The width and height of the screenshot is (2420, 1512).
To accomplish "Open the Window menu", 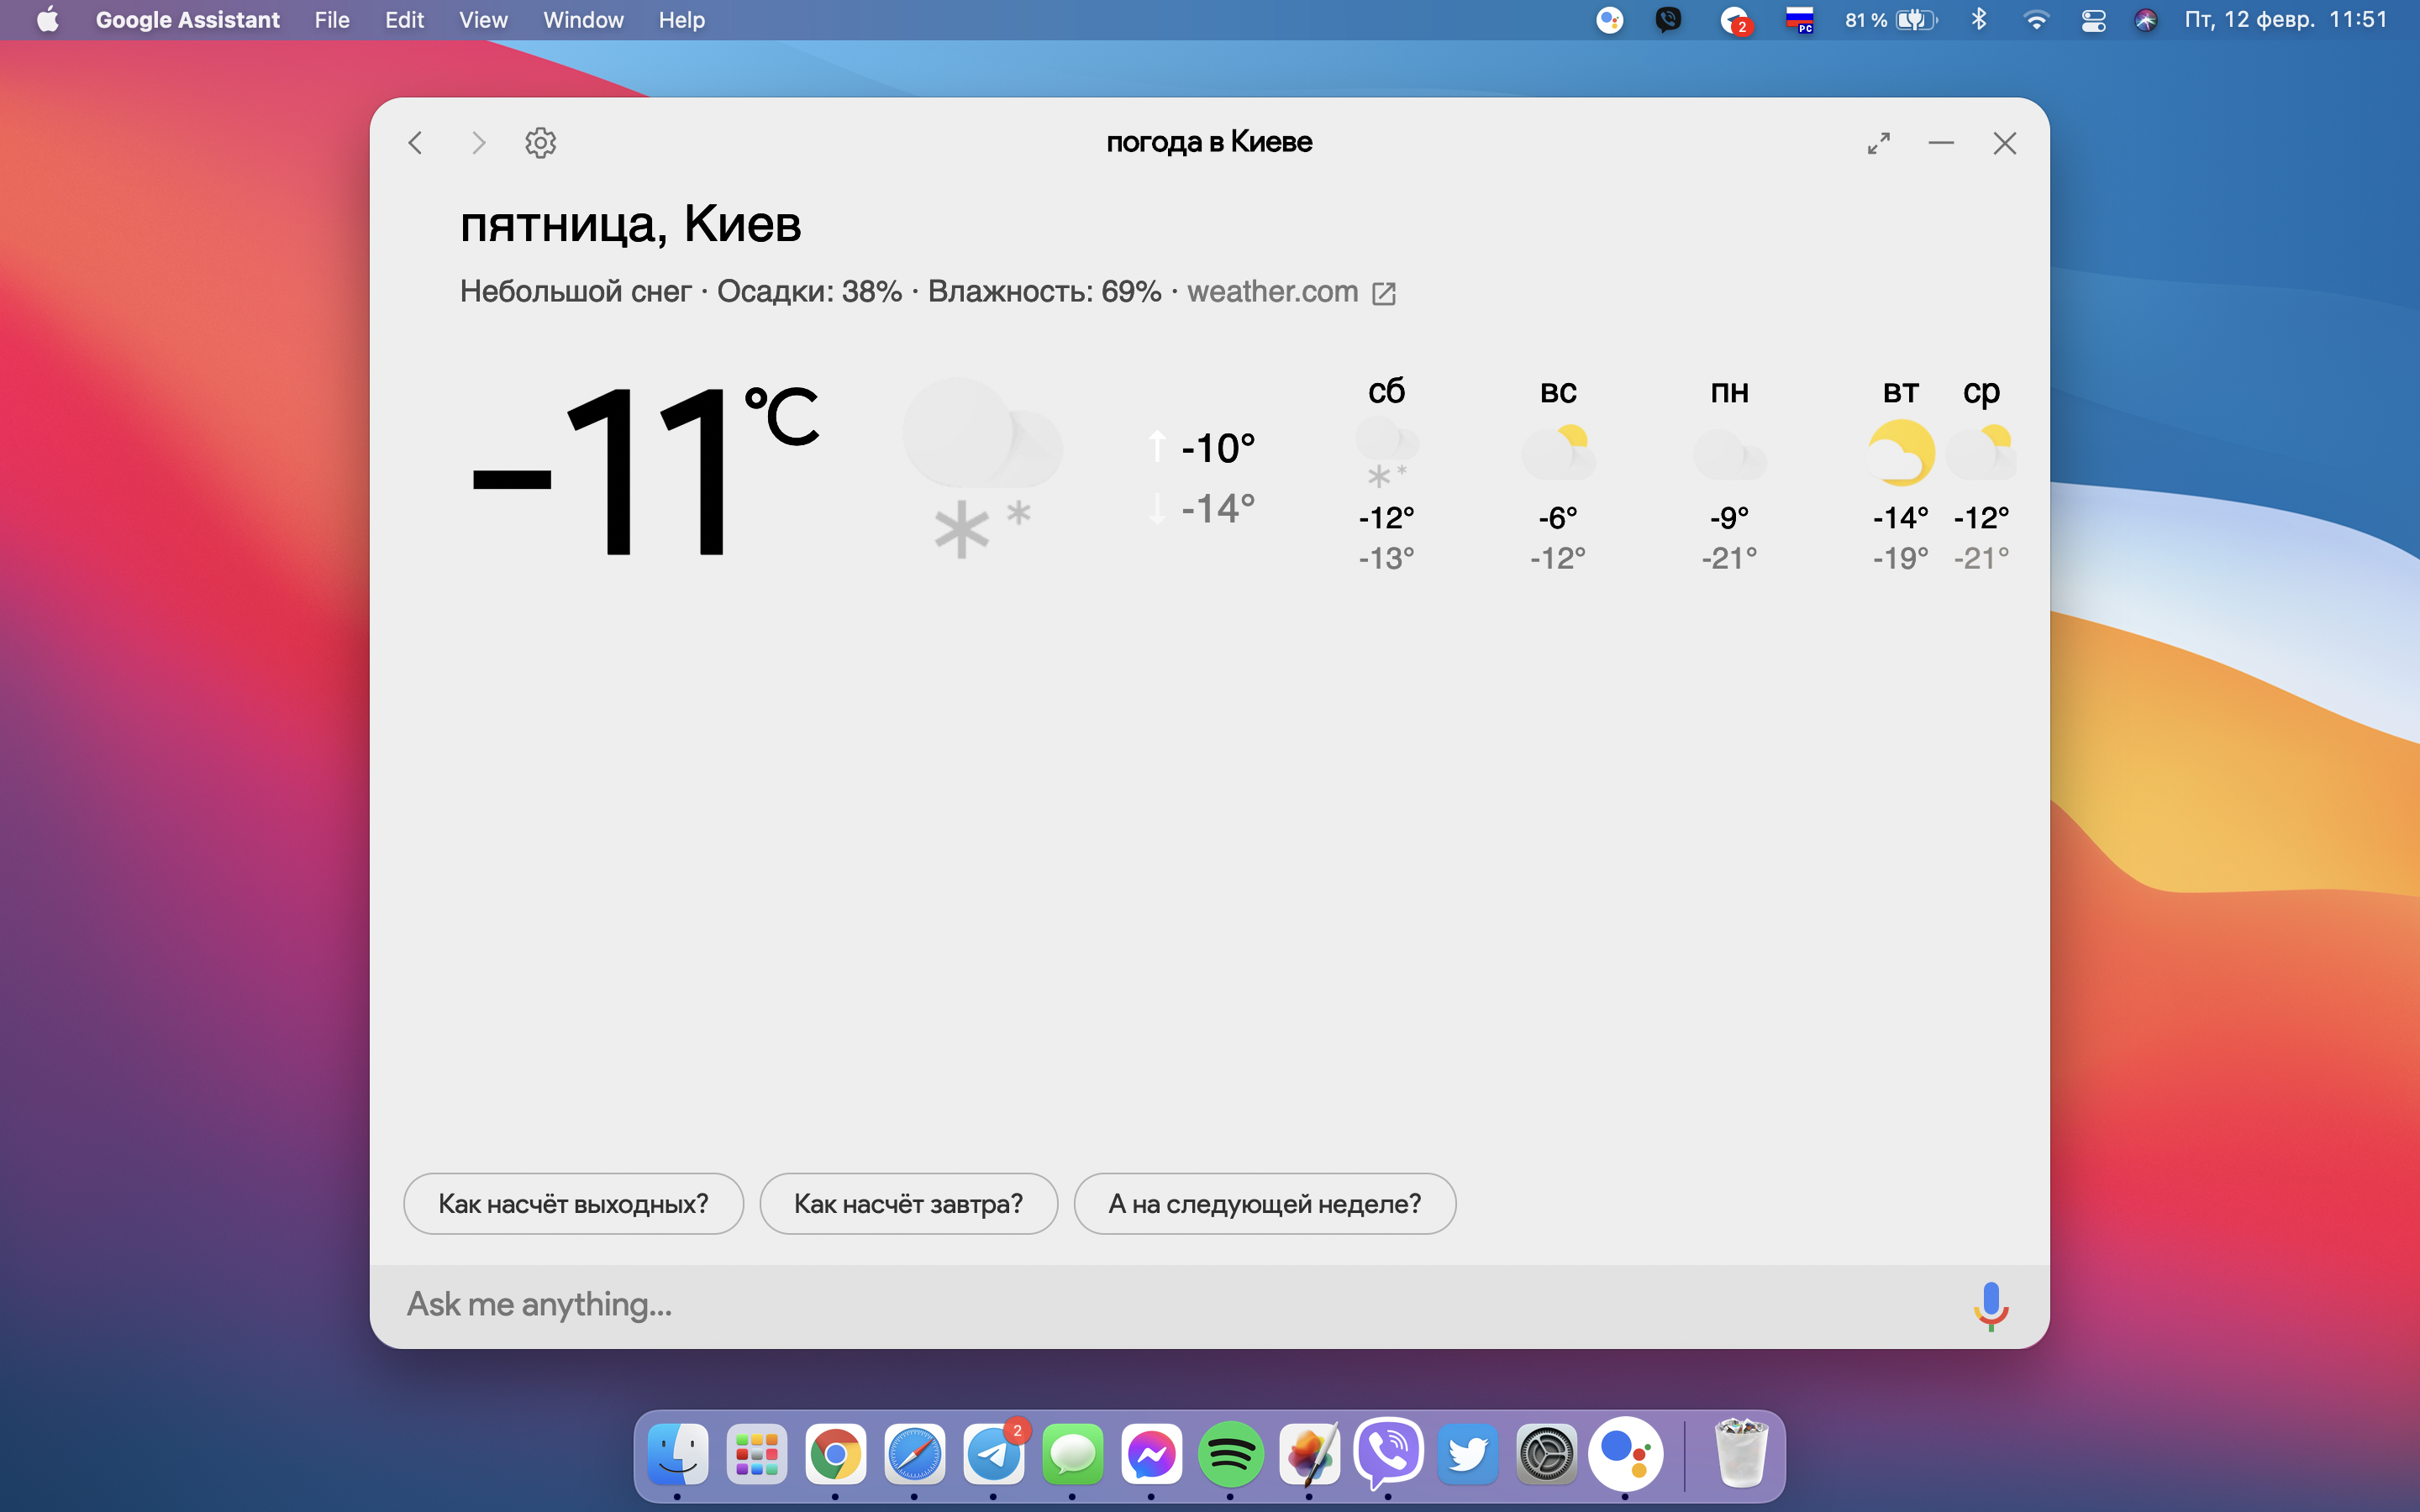I will [583, 20].
